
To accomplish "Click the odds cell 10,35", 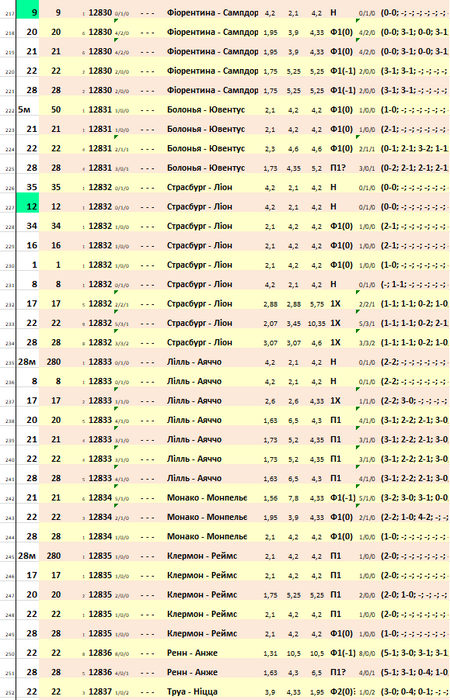I will (x=317, y=323).
